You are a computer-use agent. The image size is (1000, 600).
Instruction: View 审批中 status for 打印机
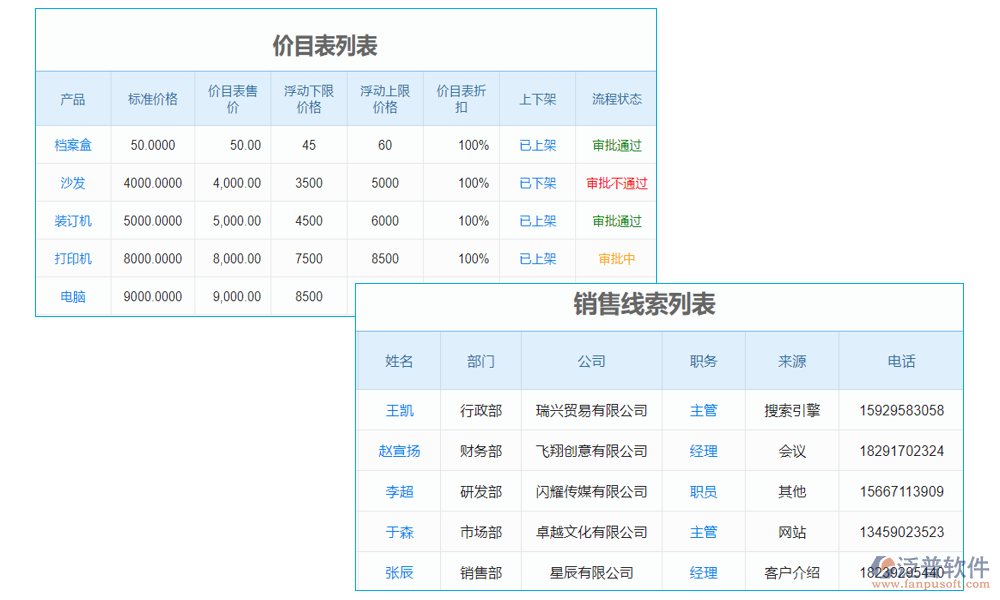click(x=615, y=258)
